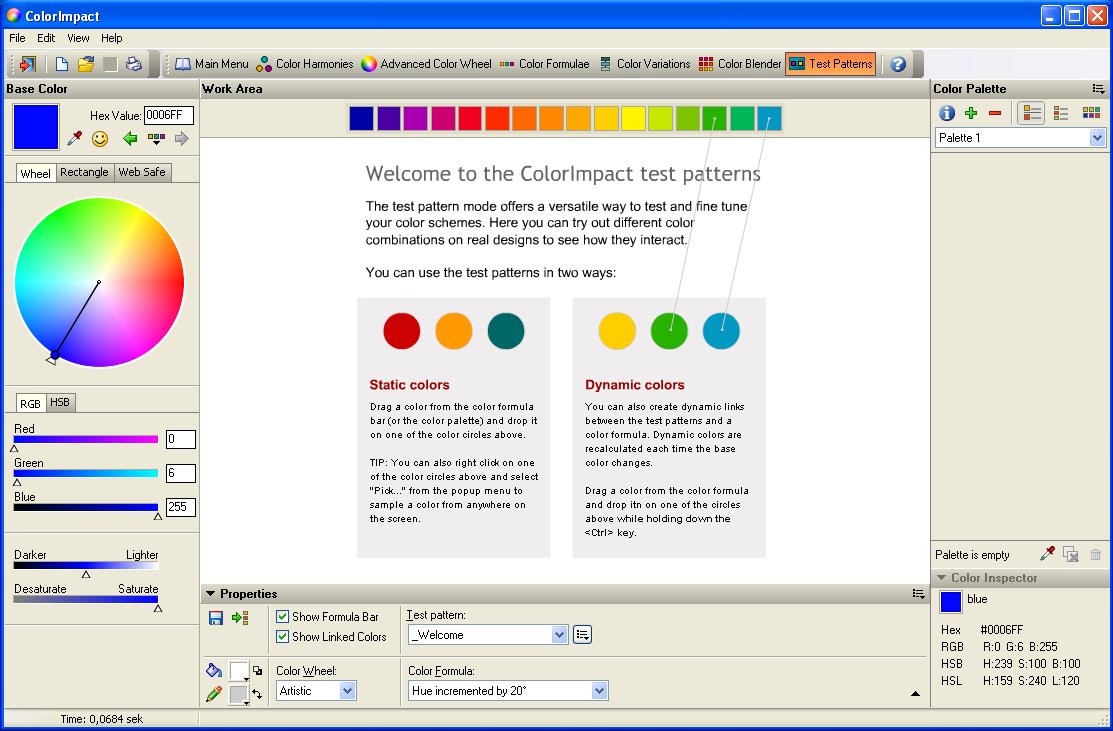1113x731 pixels.
Task: Click eyedropper icon beside Palette is empty
Action: coord(1047,554)
